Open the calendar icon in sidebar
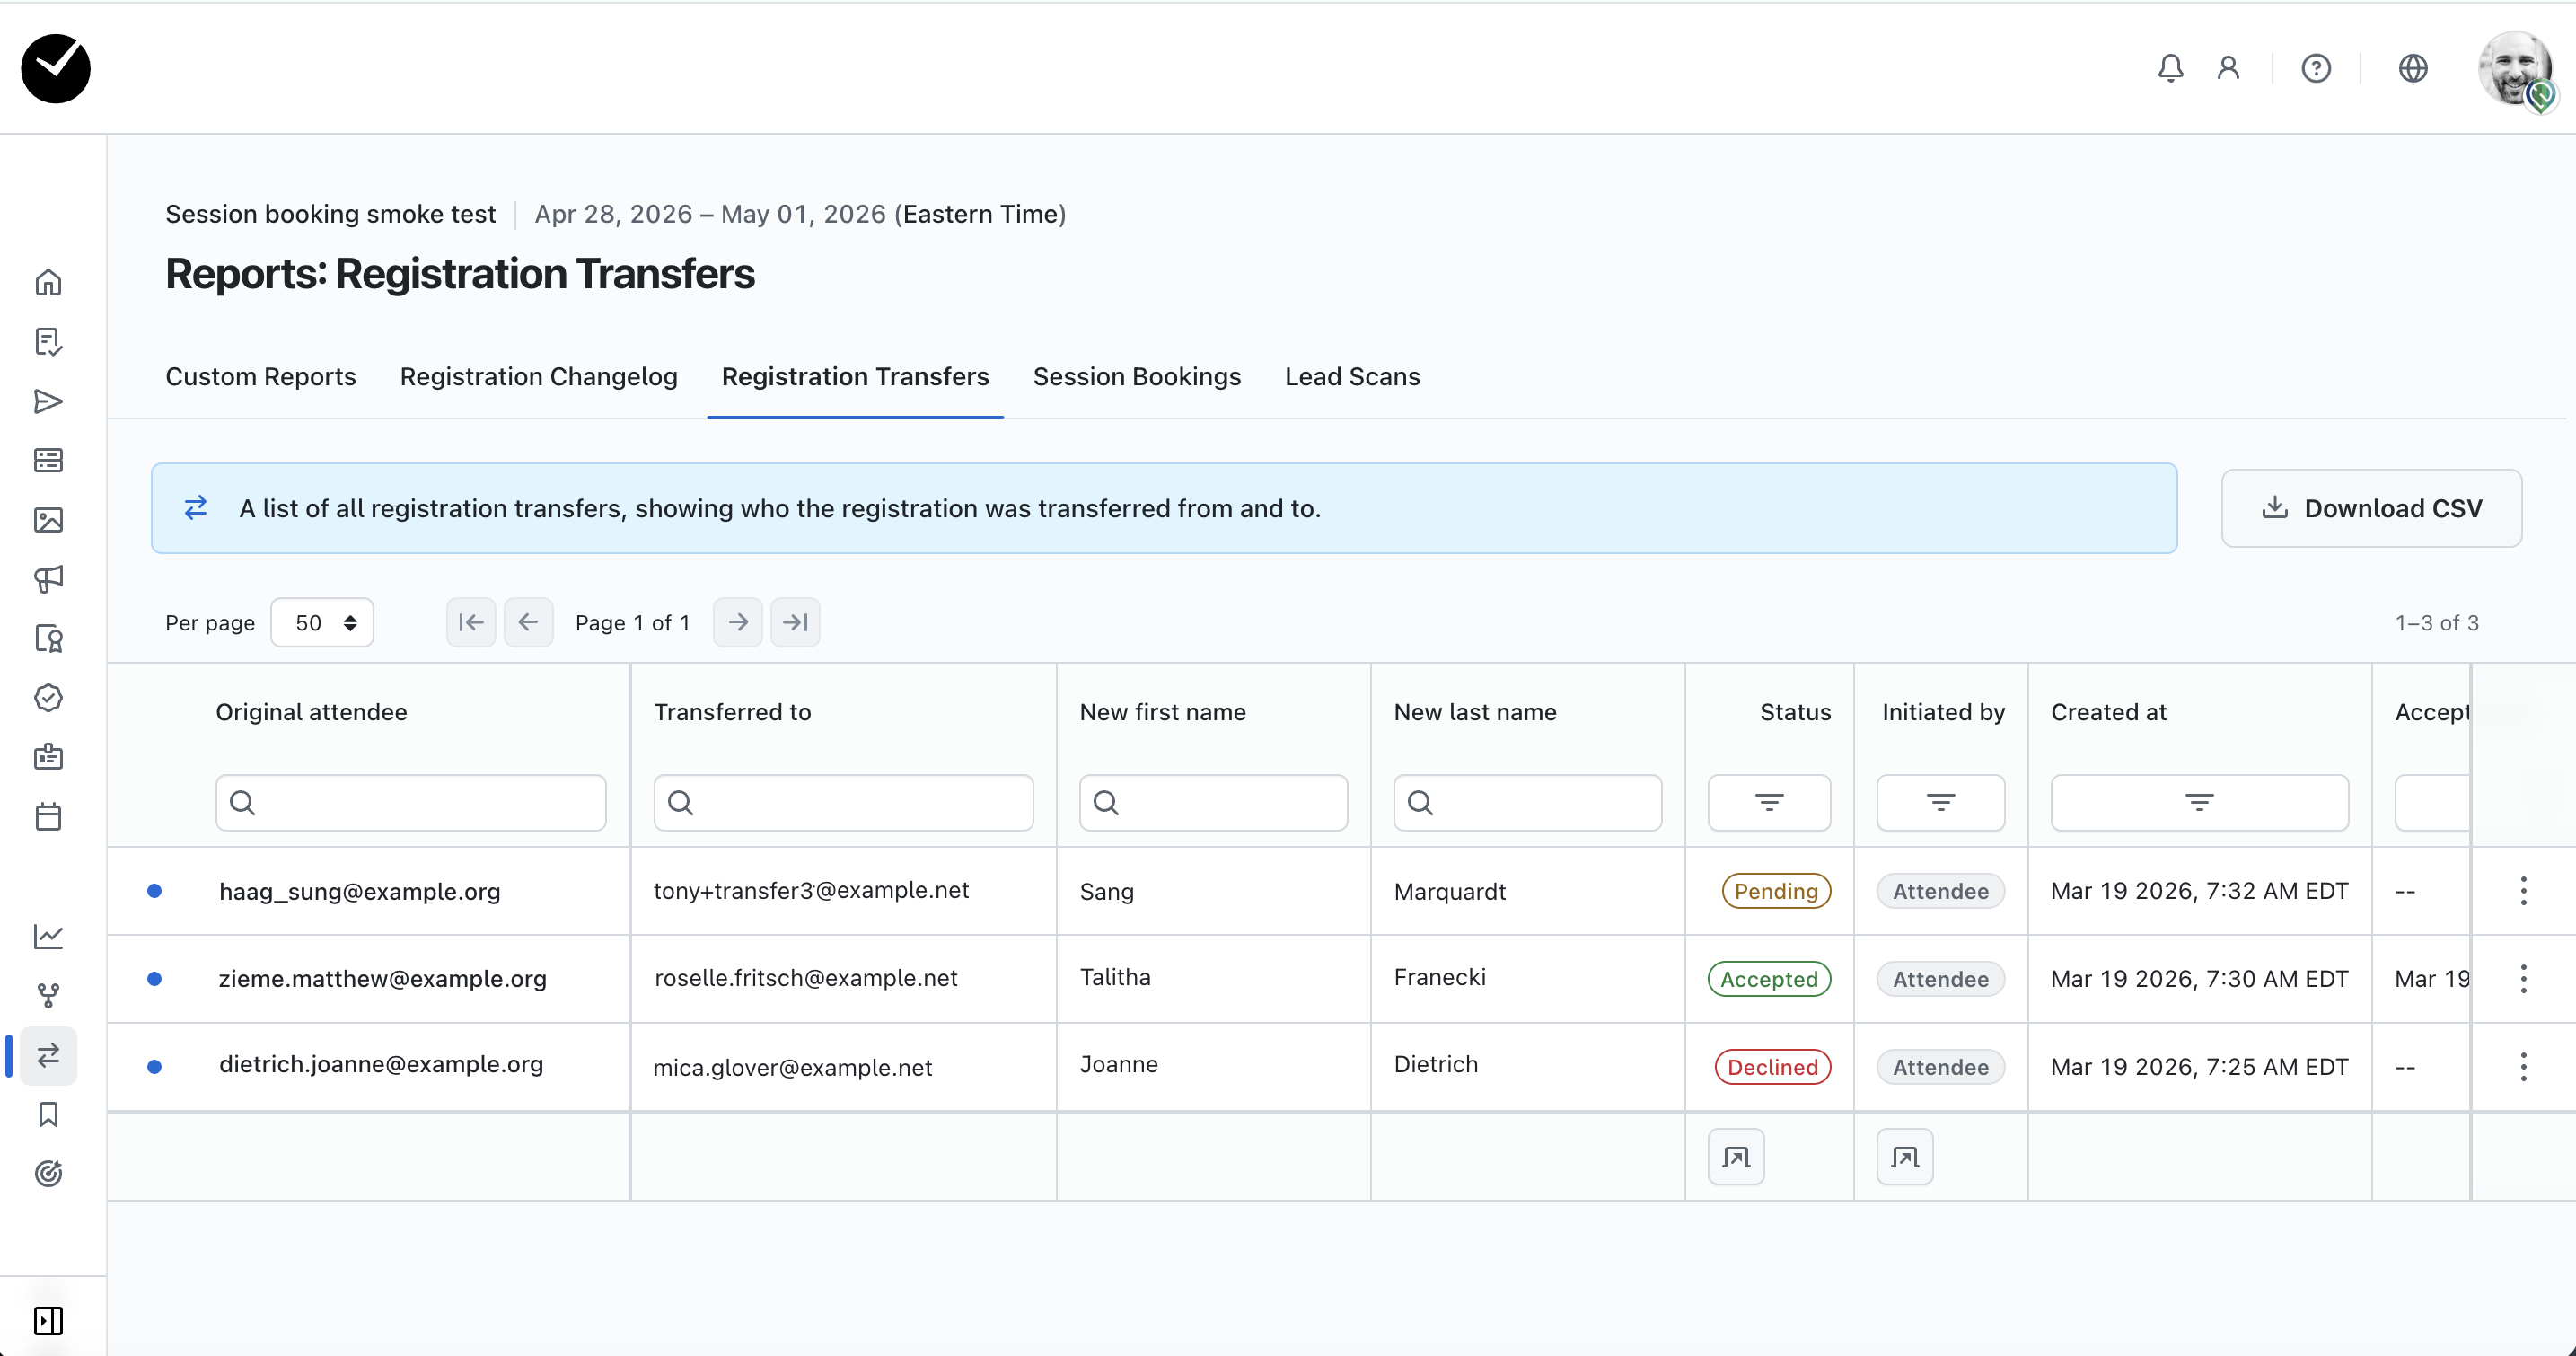Image resolution: width=2576 pixels, height=1356 pixels. coord(48,817)
